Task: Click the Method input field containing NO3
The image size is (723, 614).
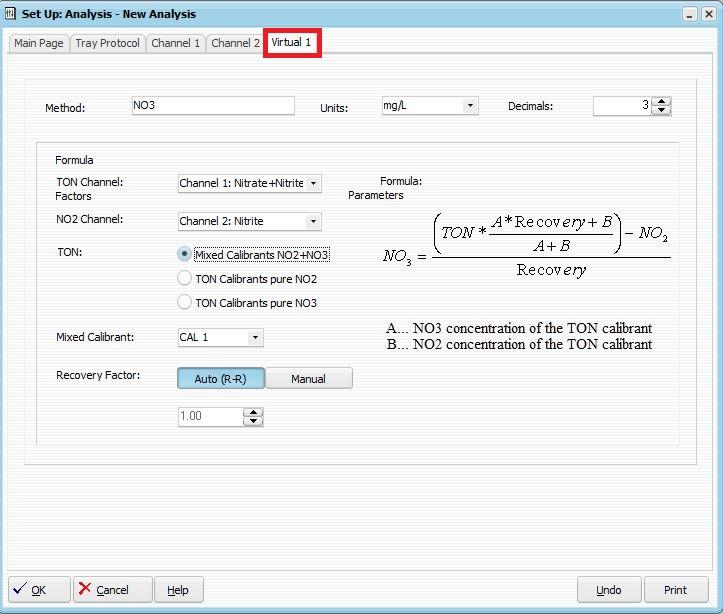Action: point(213,106)
